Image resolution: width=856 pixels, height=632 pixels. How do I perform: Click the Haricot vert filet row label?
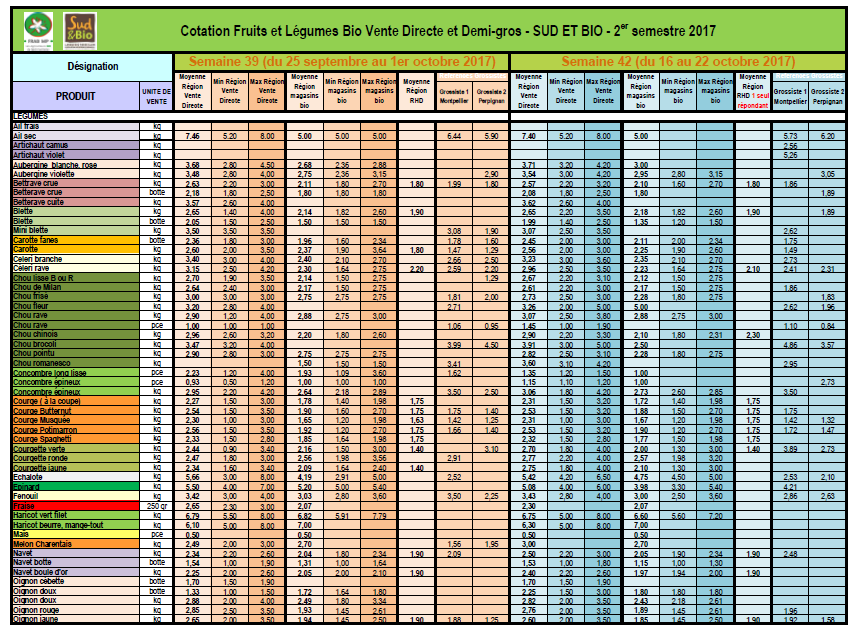pos(76,515)
